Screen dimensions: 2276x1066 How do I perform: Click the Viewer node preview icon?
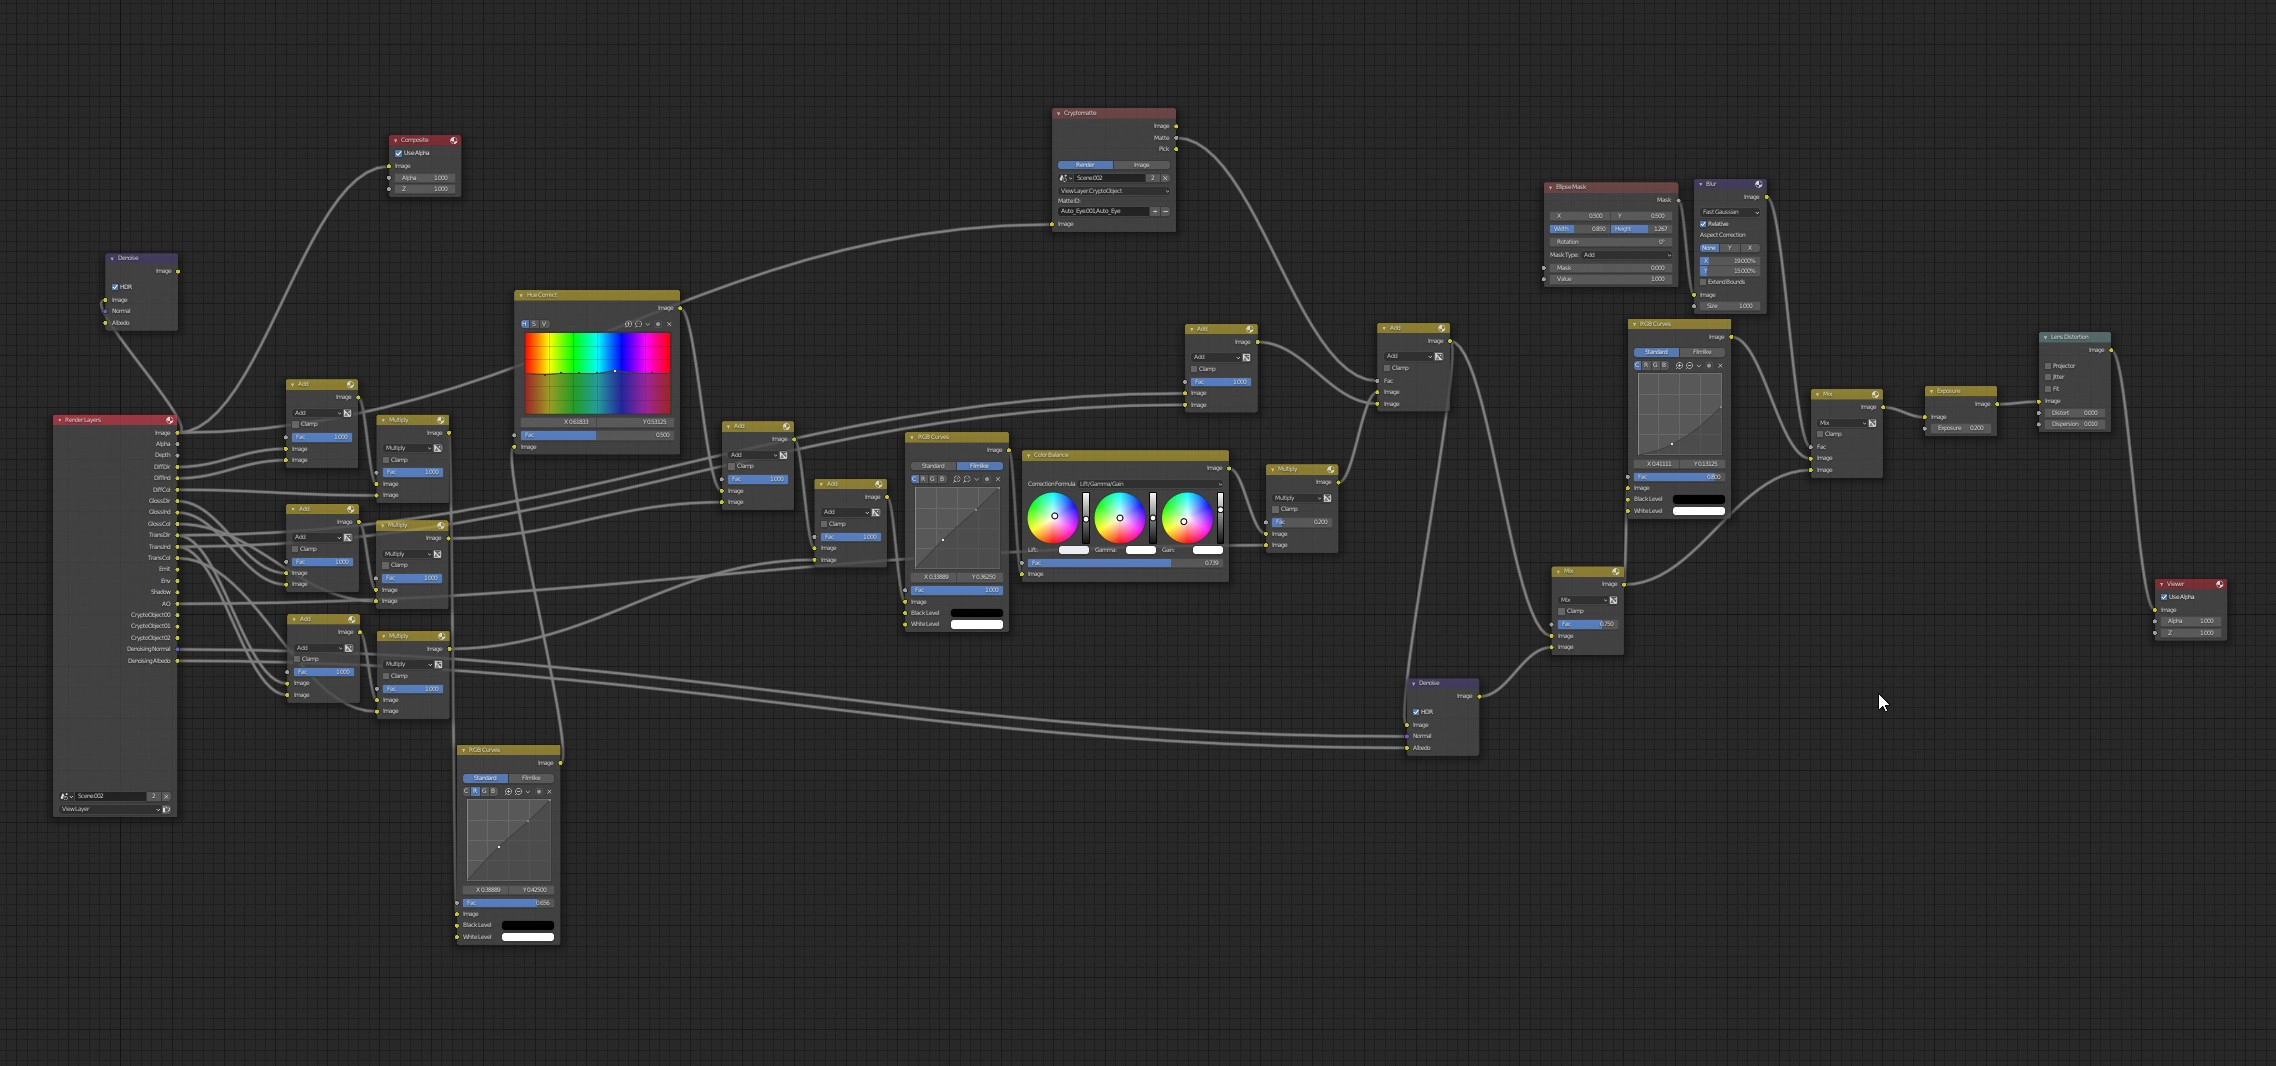2219,584
